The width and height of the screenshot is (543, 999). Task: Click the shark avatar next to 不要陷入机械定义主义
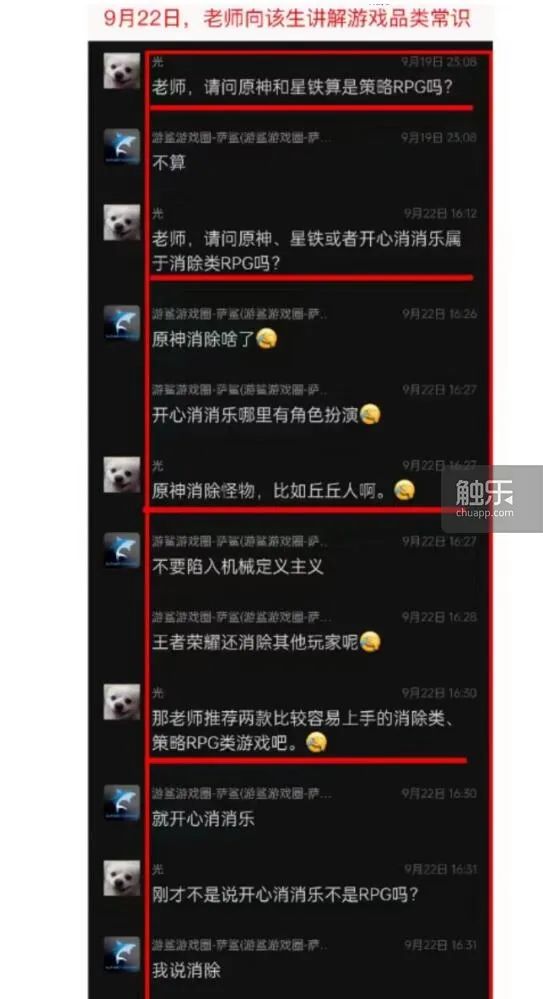tap(122, 550)
